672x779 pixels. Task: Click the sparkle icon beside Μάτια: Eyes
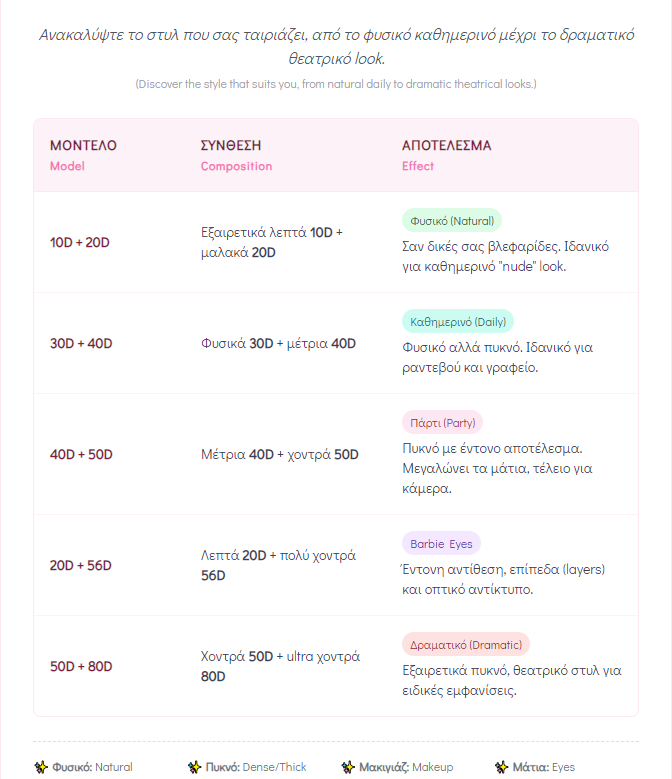click(502, 767)
